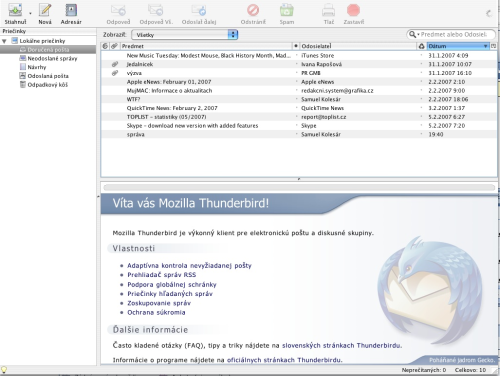500x376 pixels.
Task: Mark message as Spam
Action: pyautogui.click(x=287, y=10)
